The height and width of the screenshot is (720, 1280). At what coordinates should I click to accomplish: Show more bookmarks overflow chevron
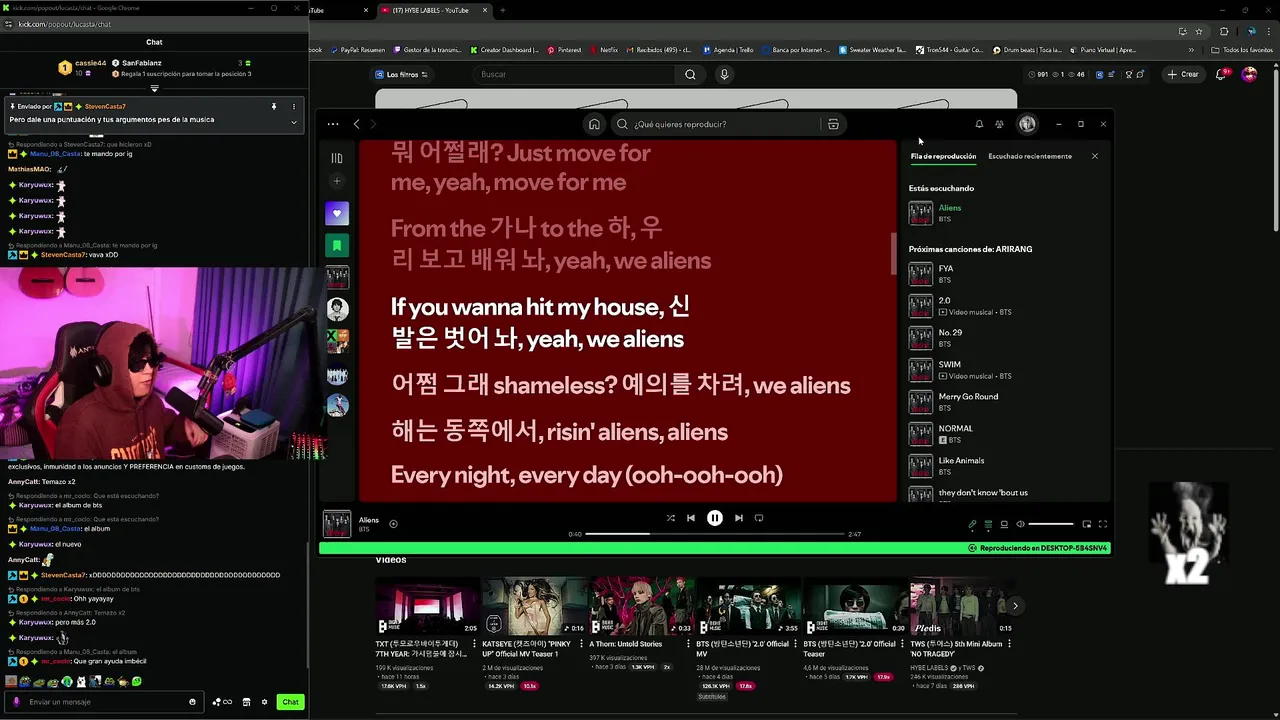(1191, 49)
